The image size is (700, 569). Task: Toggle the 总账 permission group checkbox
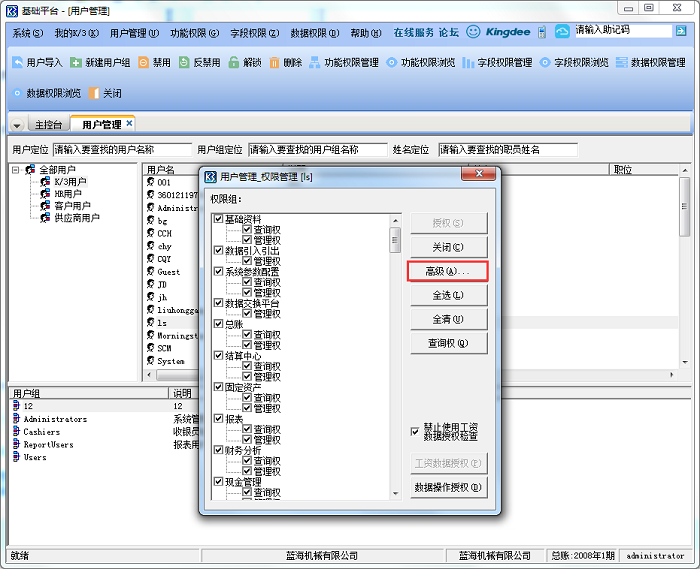coord(218,323)
